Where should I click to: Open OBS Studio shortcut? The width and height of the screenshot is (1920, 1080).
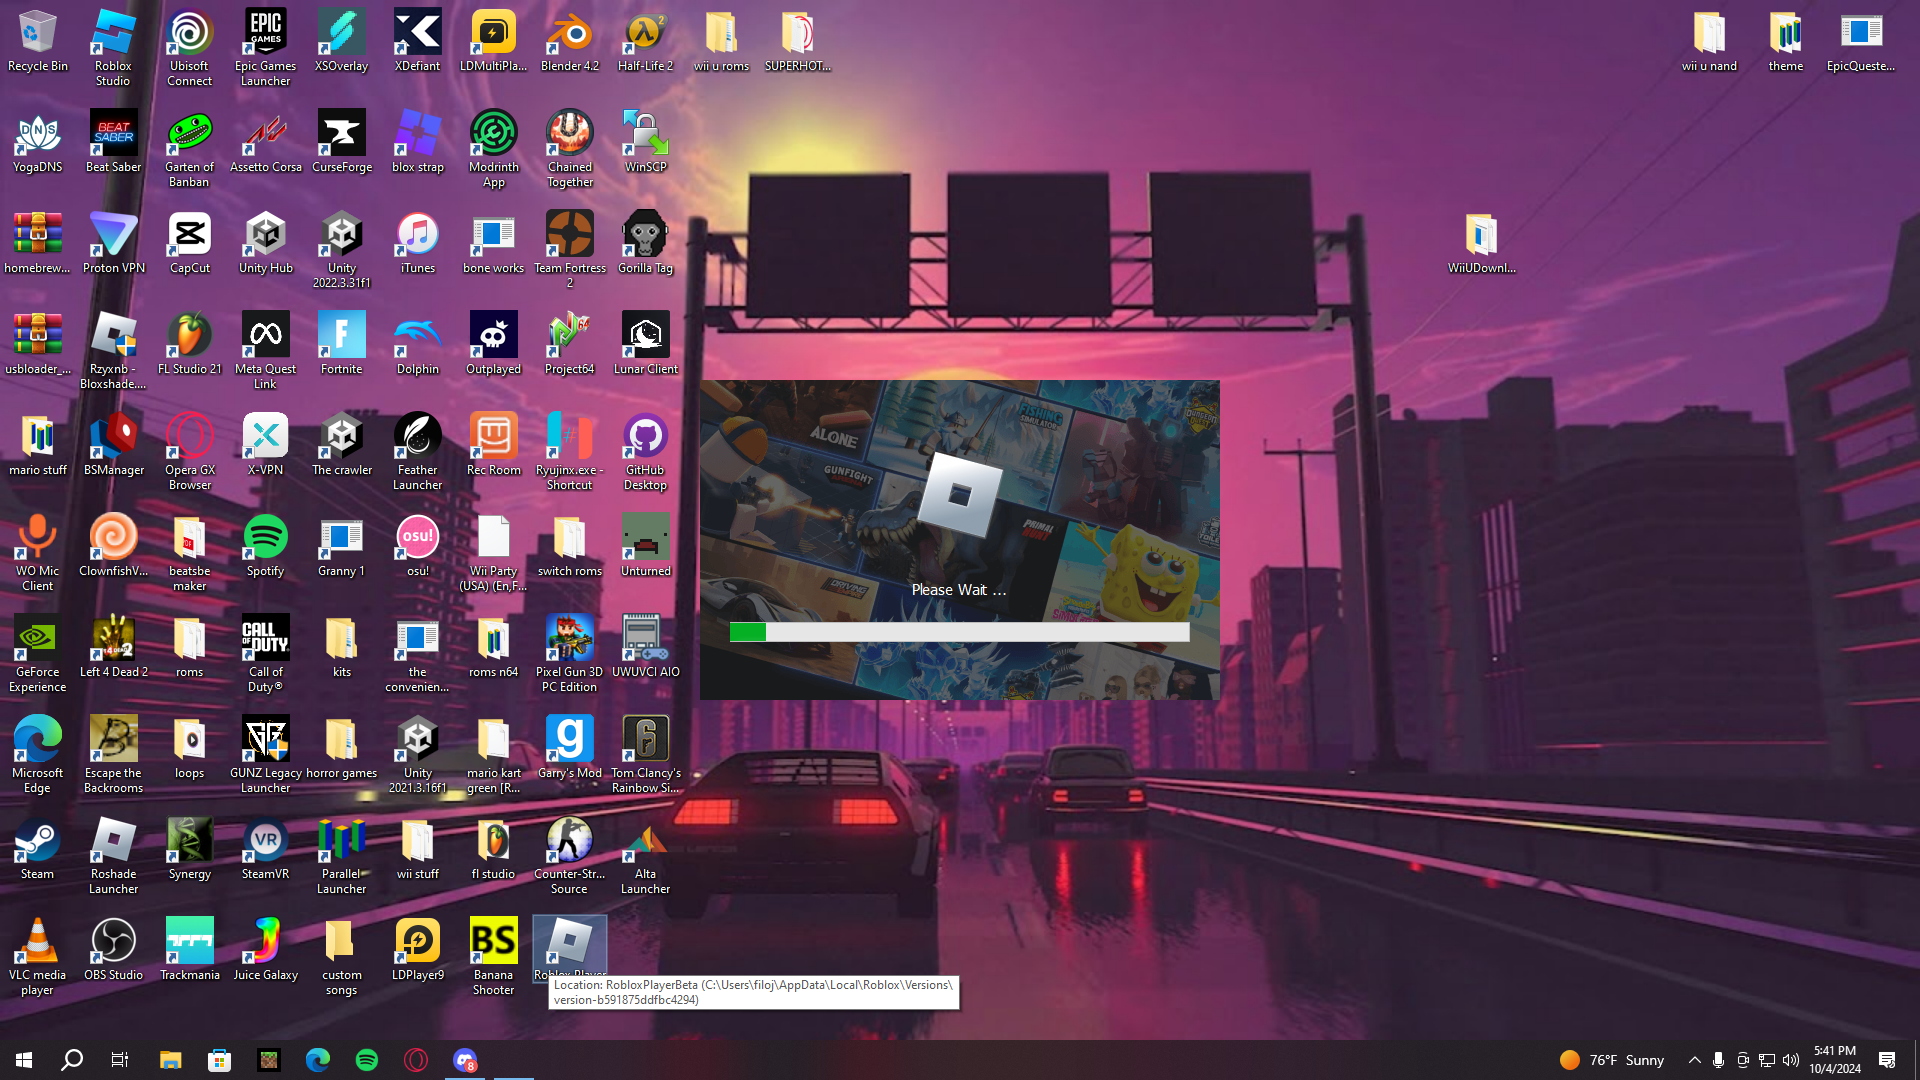tap(114, 951)
